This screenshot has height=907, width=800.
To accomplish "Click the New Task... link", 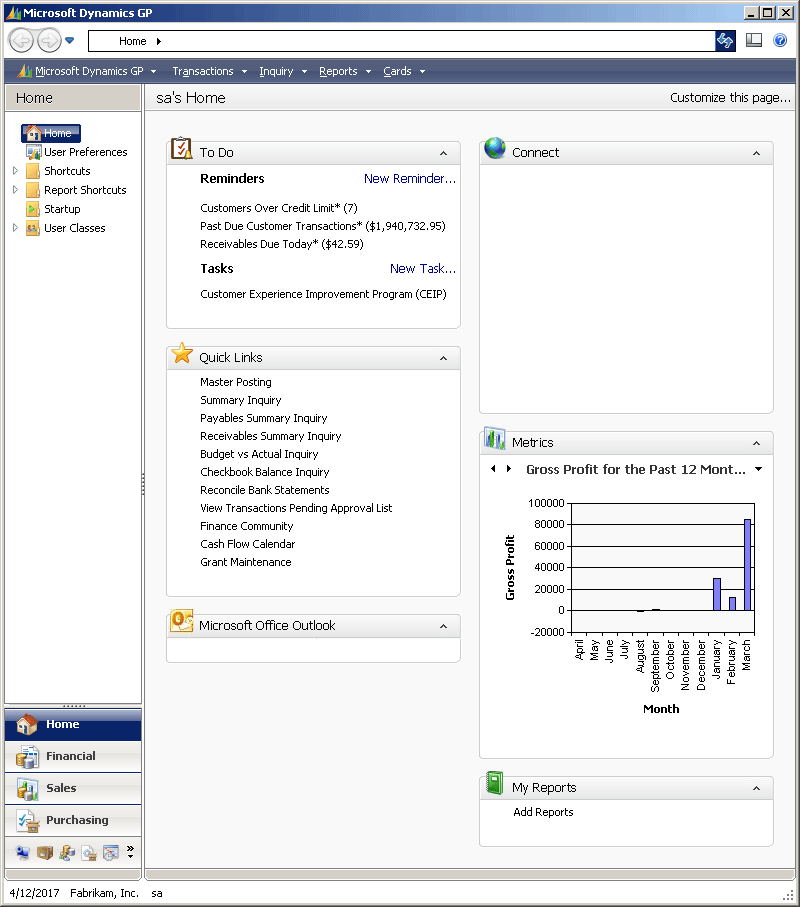I will click(x=422, y=268).
